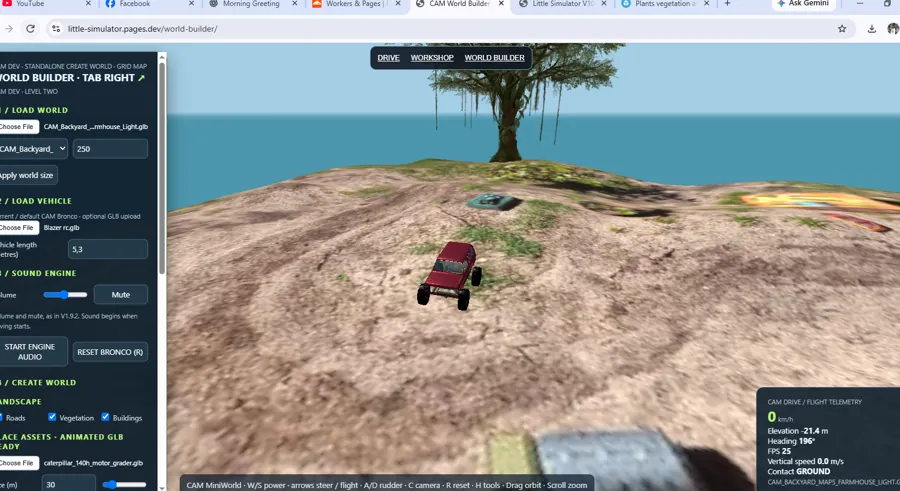Toggle the Vegetation checkbox
The width and height of the screenshot is (900, 491).
(x=52, y=417)
